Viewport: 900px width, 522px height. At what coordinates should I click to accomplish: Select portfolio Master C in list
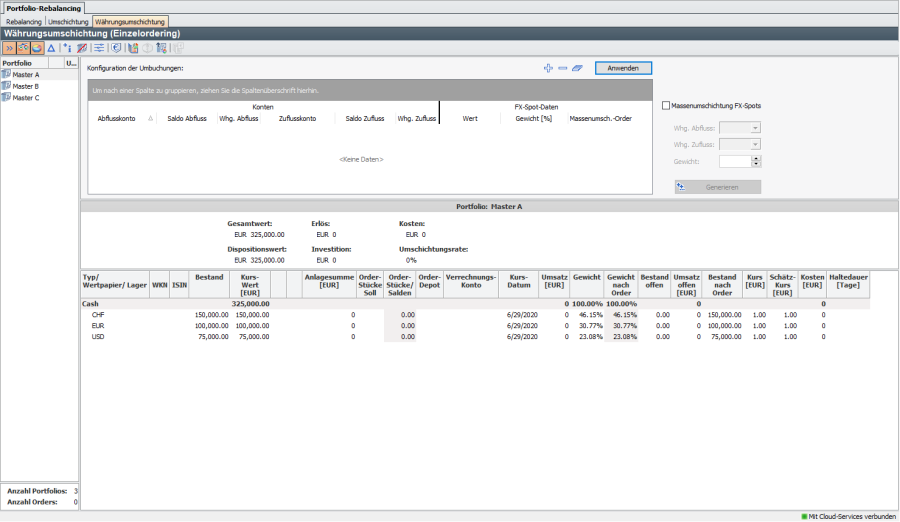(25, 97)
